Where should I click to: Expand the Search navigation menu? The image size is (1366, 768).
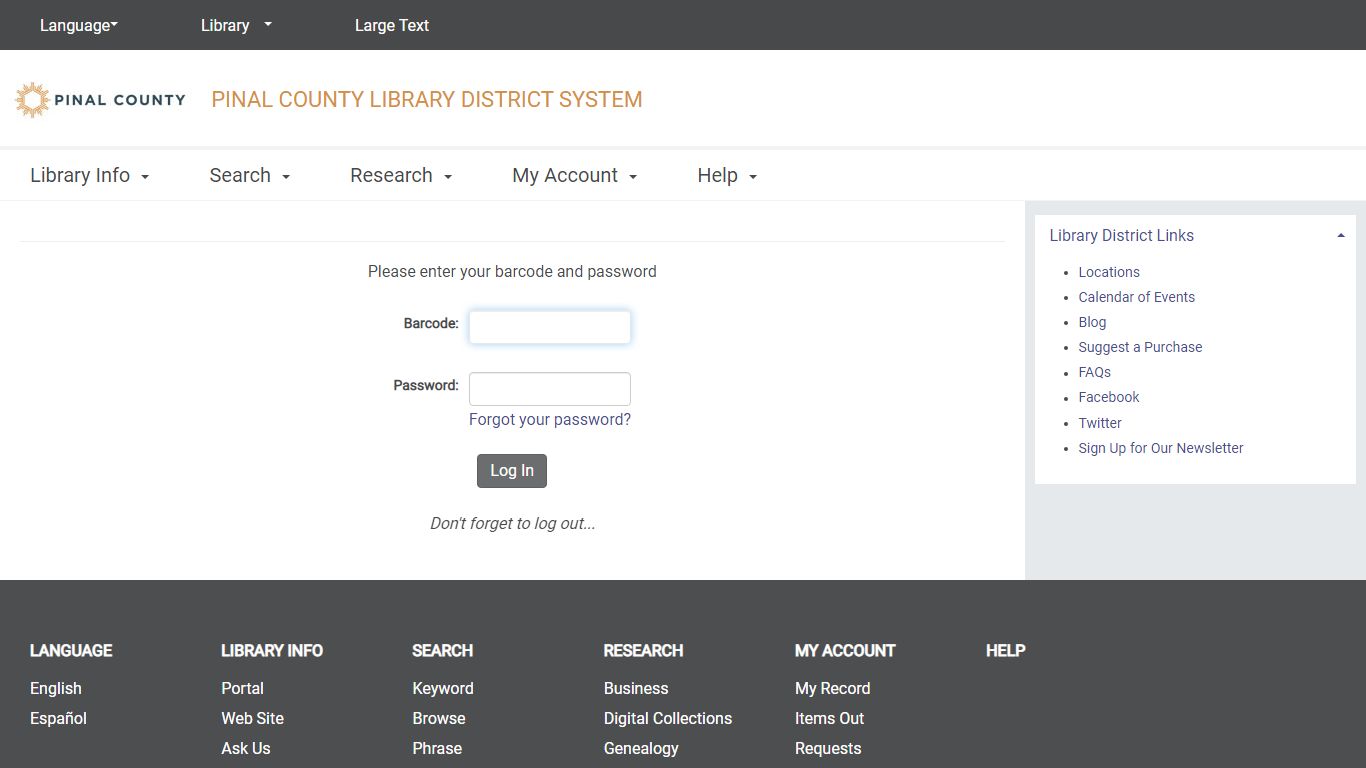pyautogui.click(x=250, y=175)
